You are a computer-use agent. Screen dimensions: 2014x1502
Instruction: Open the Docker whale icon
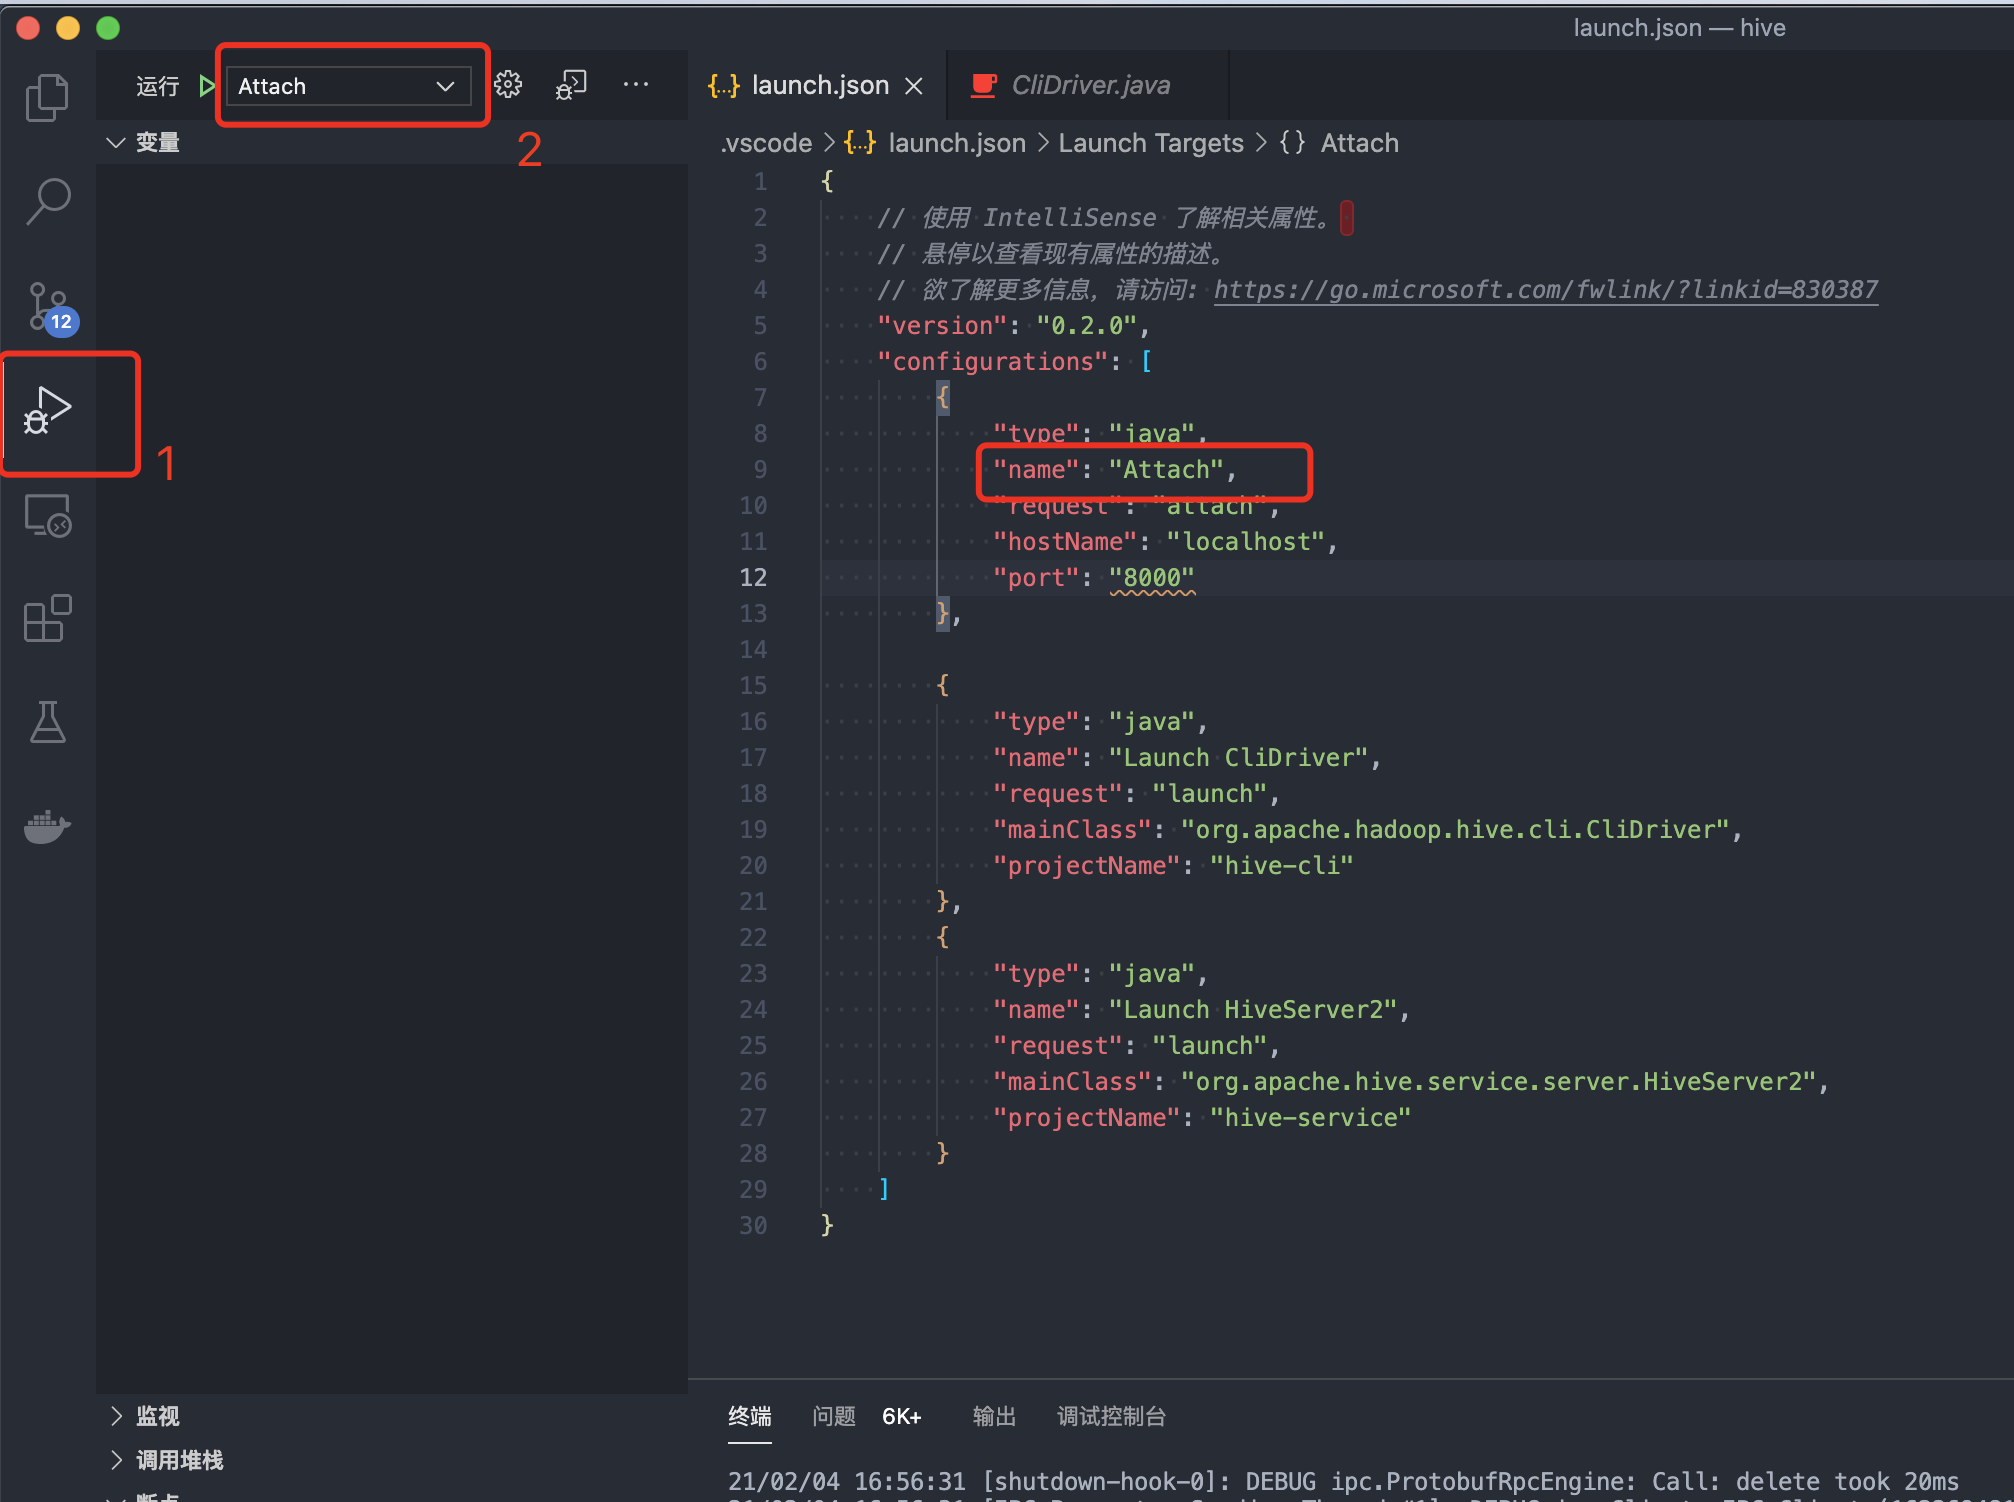[47, 827]
